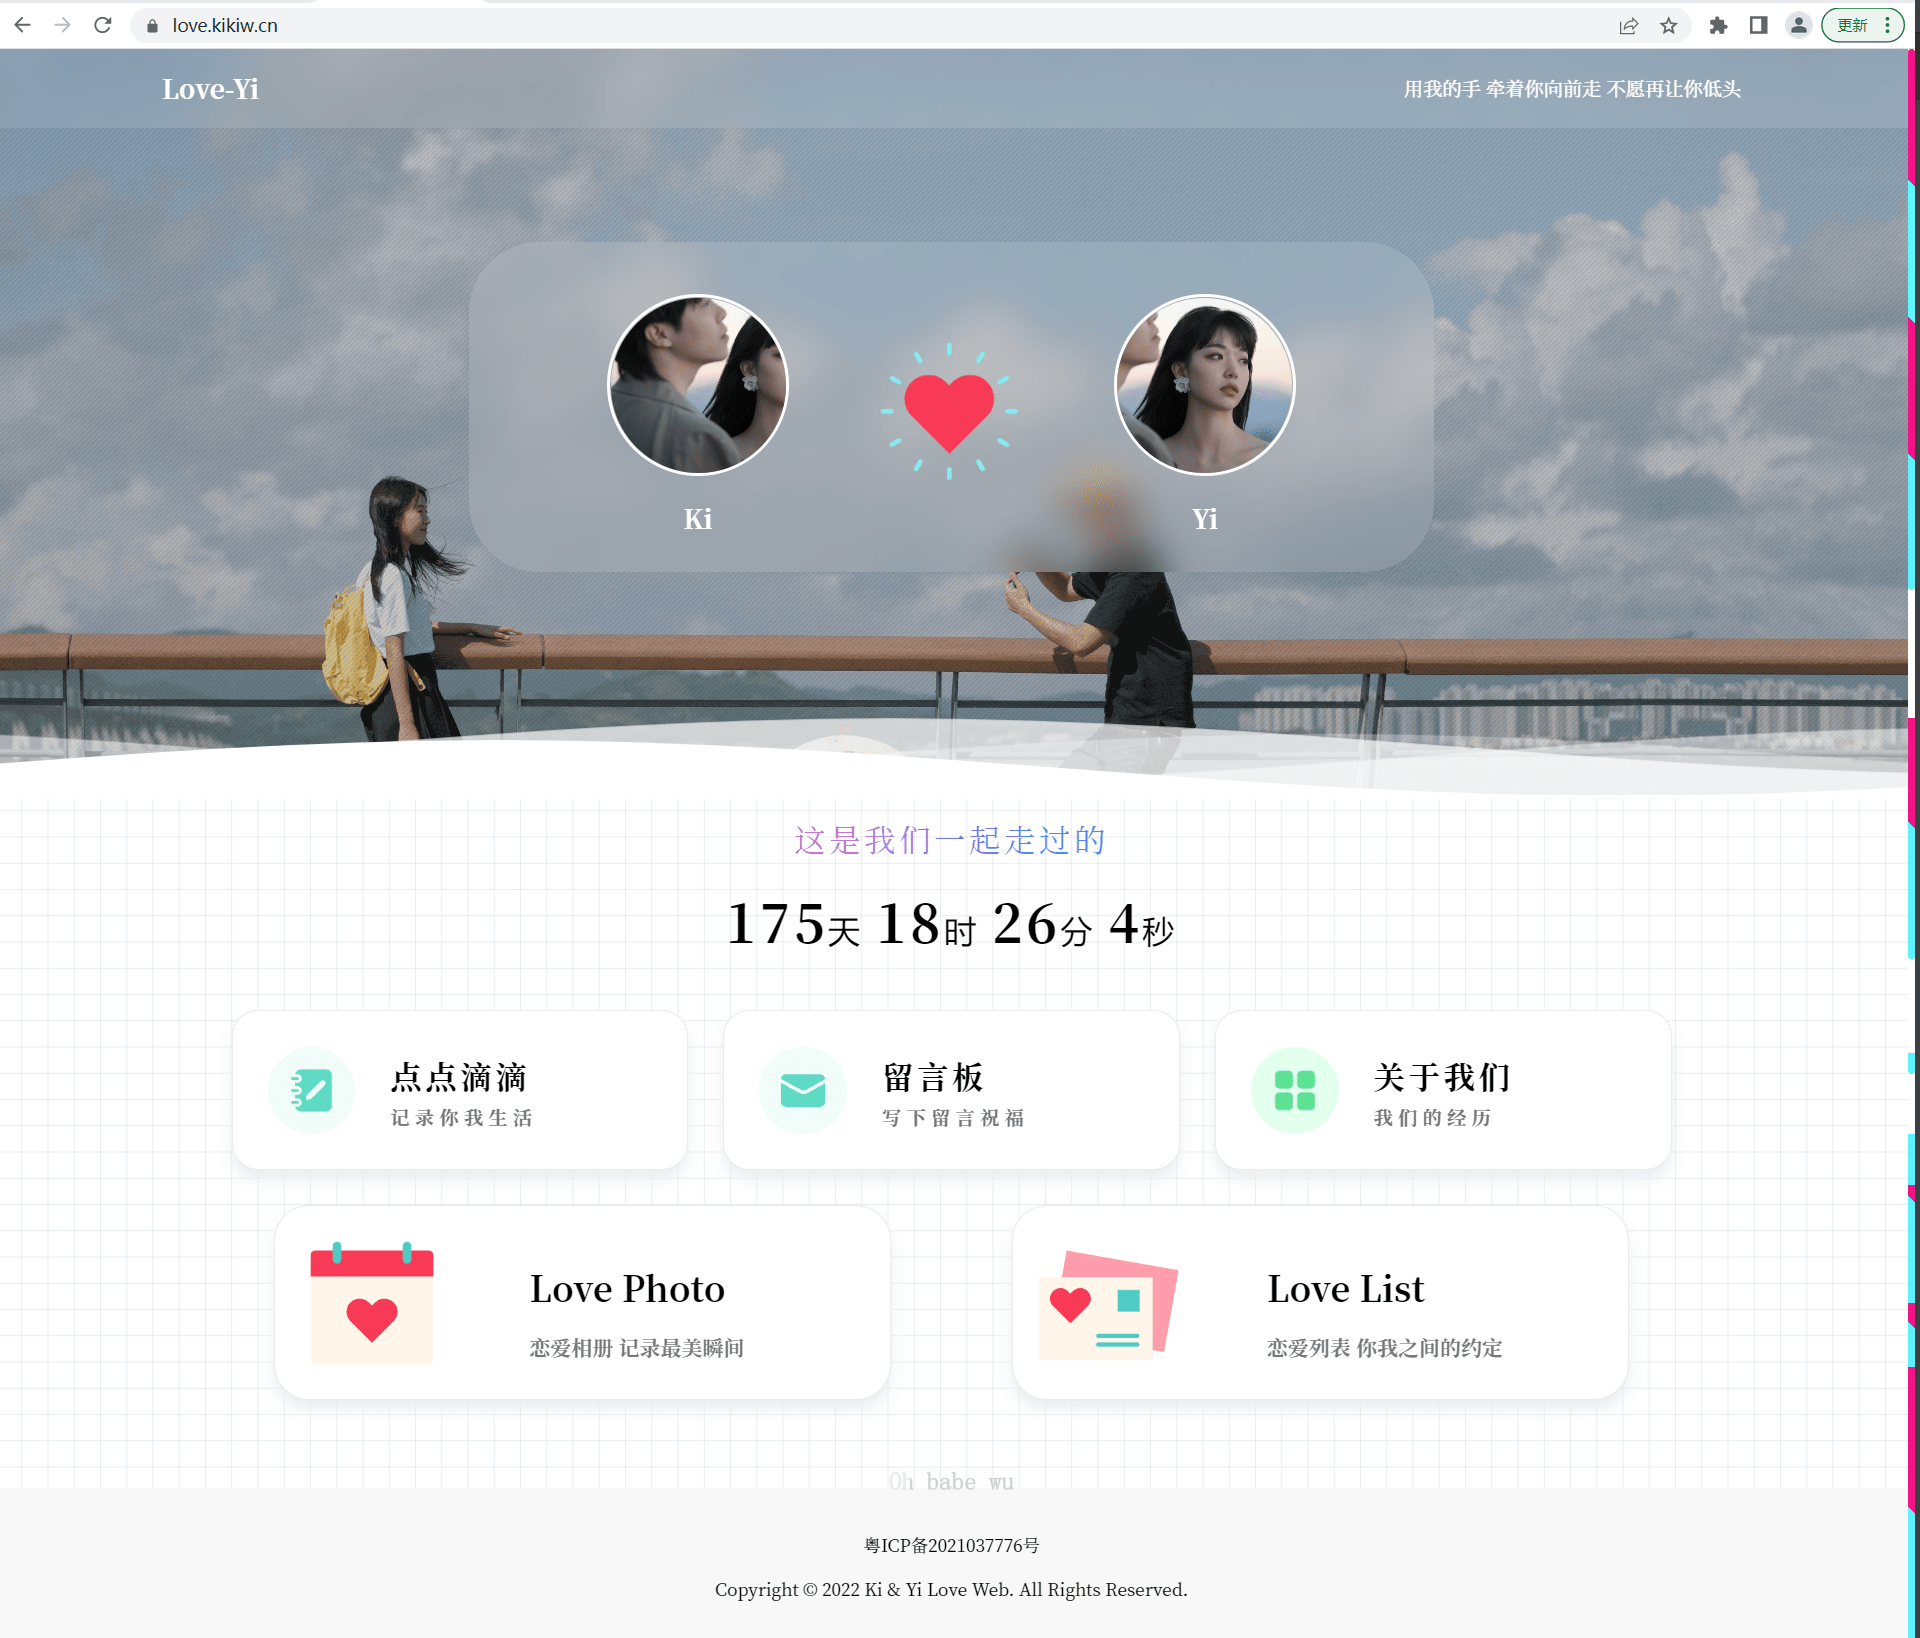
Task: Click the subtitle 恋爱相册 记录最美瞬间
Action: [637, 1348]
